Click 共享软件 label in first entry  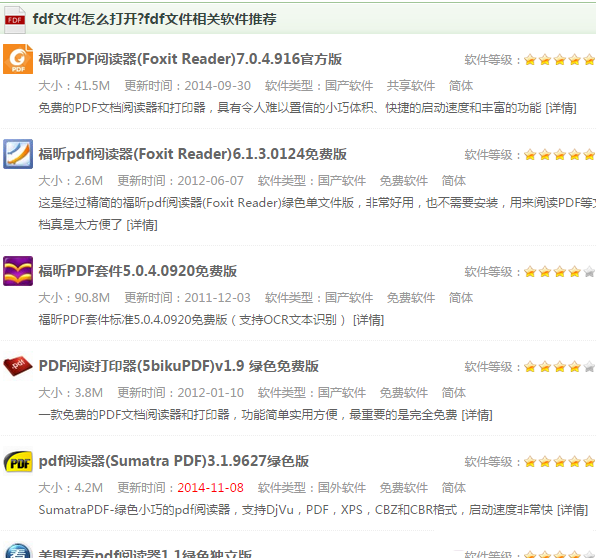[x=411, y=86]
